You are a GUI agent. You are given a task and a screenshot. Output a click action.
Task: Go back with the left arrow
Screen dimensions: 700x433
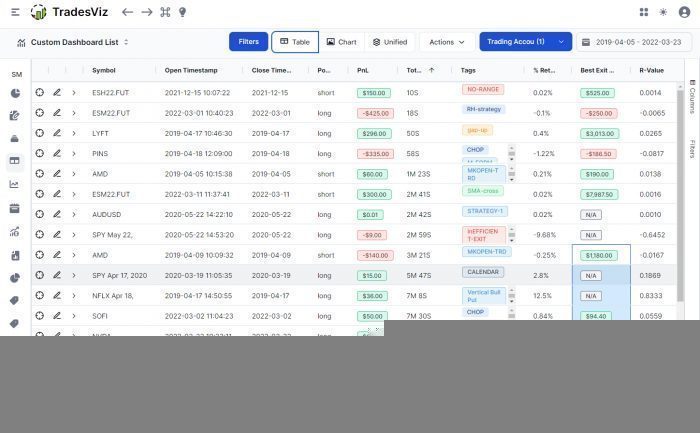pos(128,12)
